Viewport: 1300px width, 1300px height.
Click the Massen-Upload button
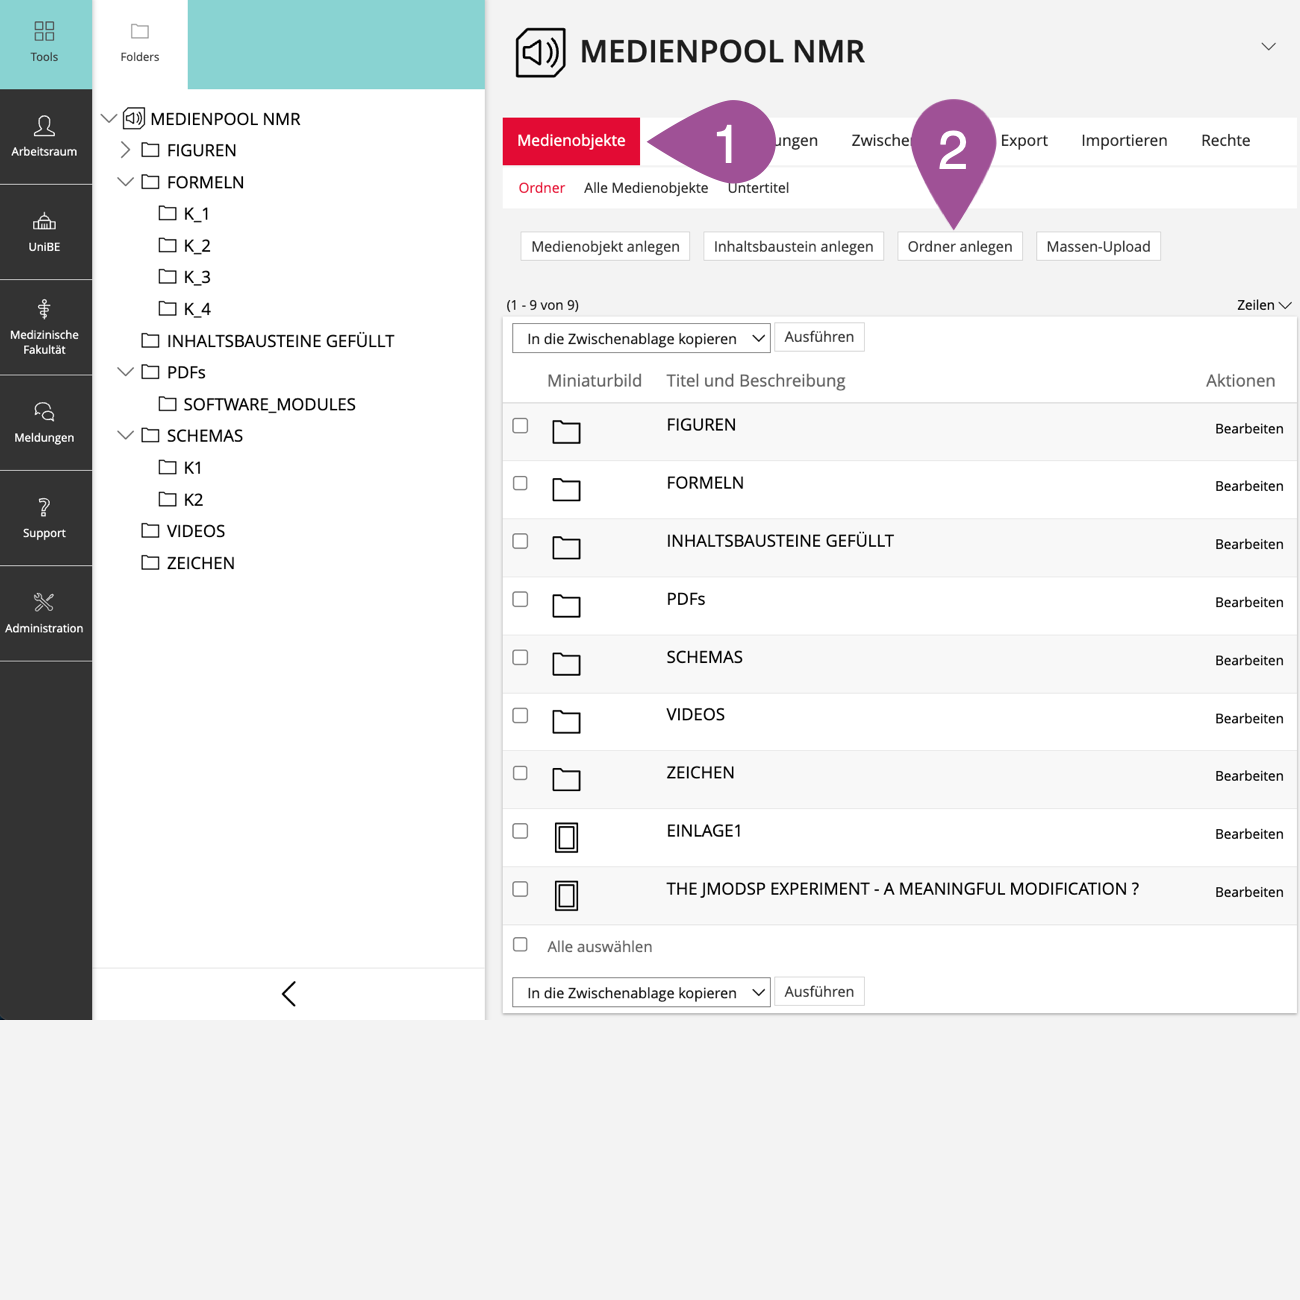[x=1098, y=247]
